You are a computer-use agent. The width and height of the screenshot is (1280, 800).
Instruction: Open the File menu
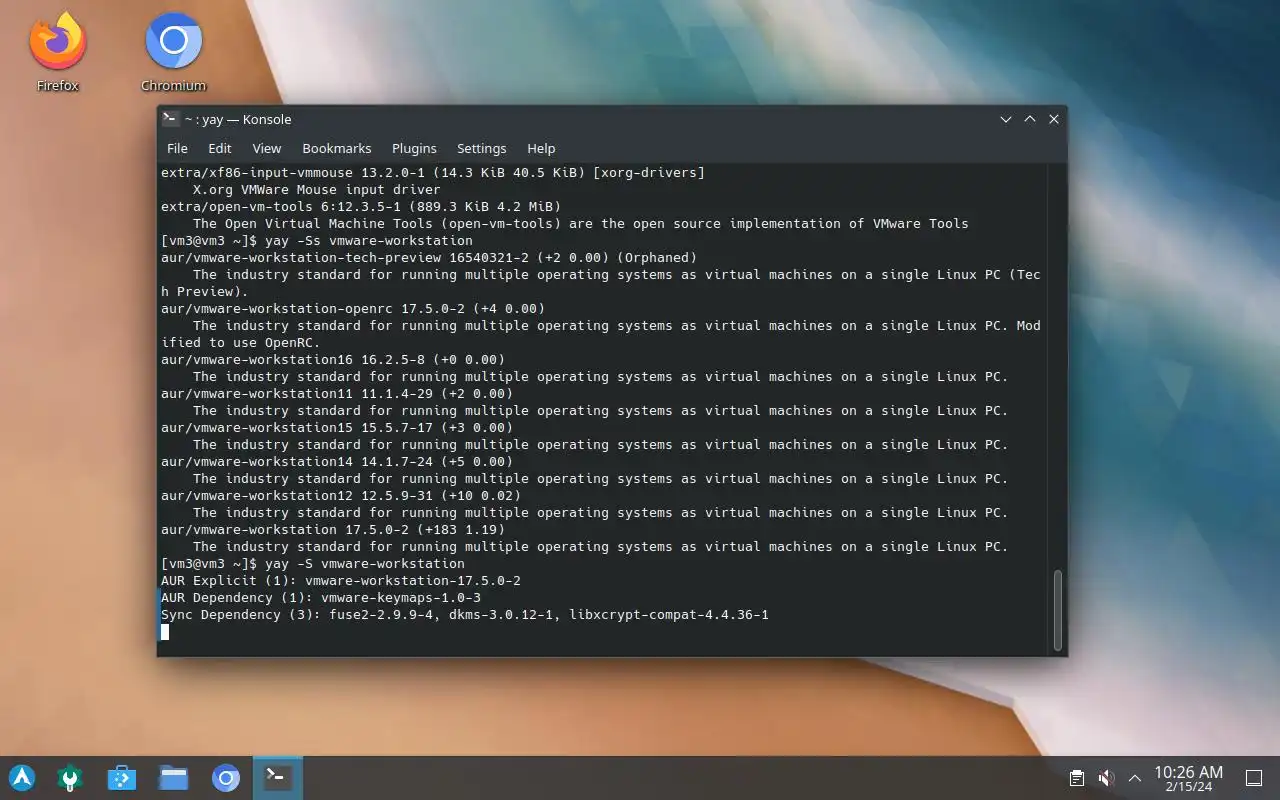point(177,148)
